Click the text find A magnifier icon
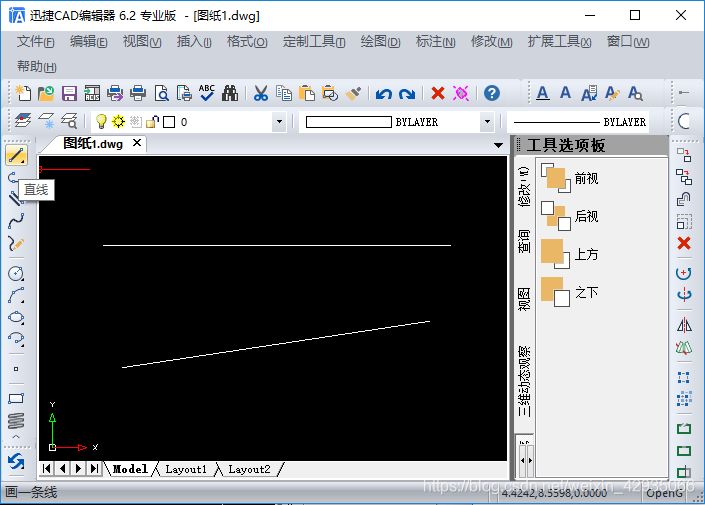 635,93
